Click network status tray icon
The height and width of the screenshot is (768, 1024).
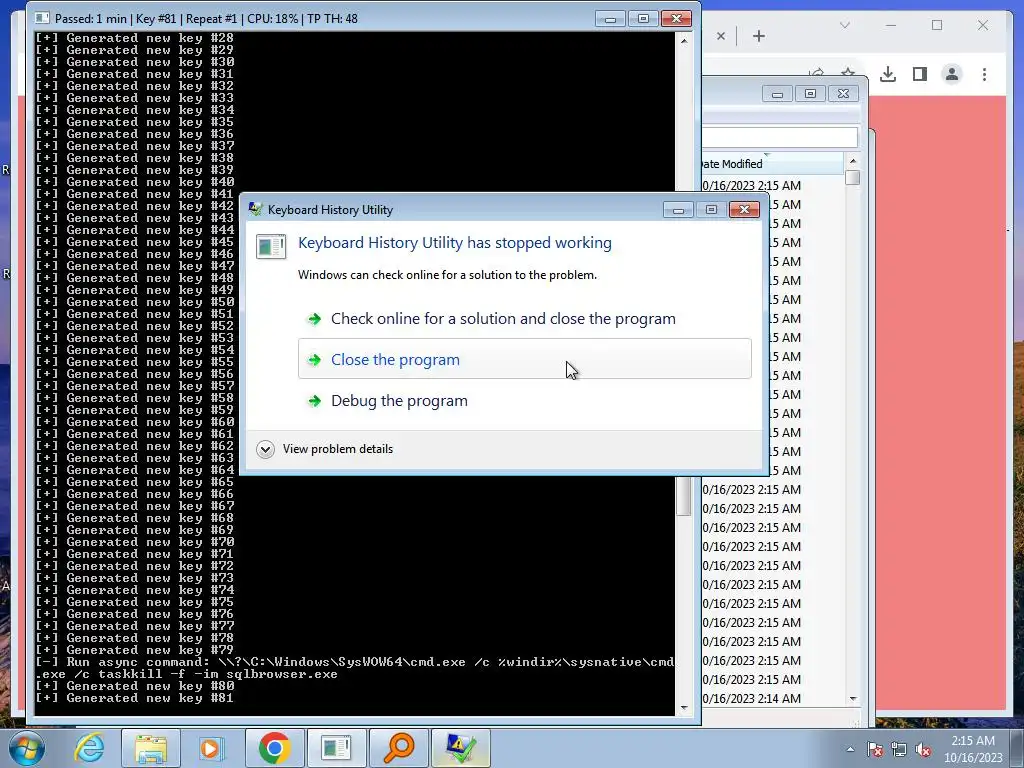899,749
